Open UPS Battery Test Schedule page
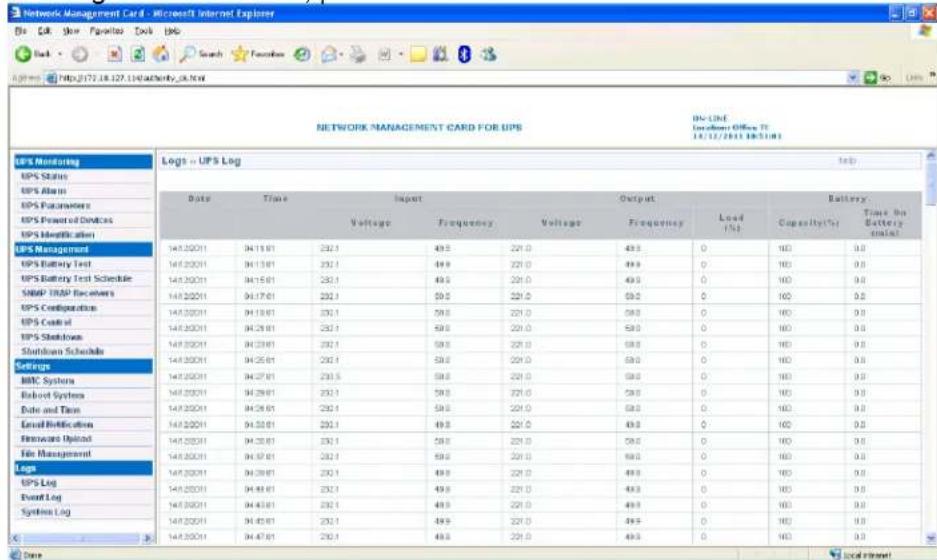The width and height of the screenshot is (937, 560). tap(76, 279)
